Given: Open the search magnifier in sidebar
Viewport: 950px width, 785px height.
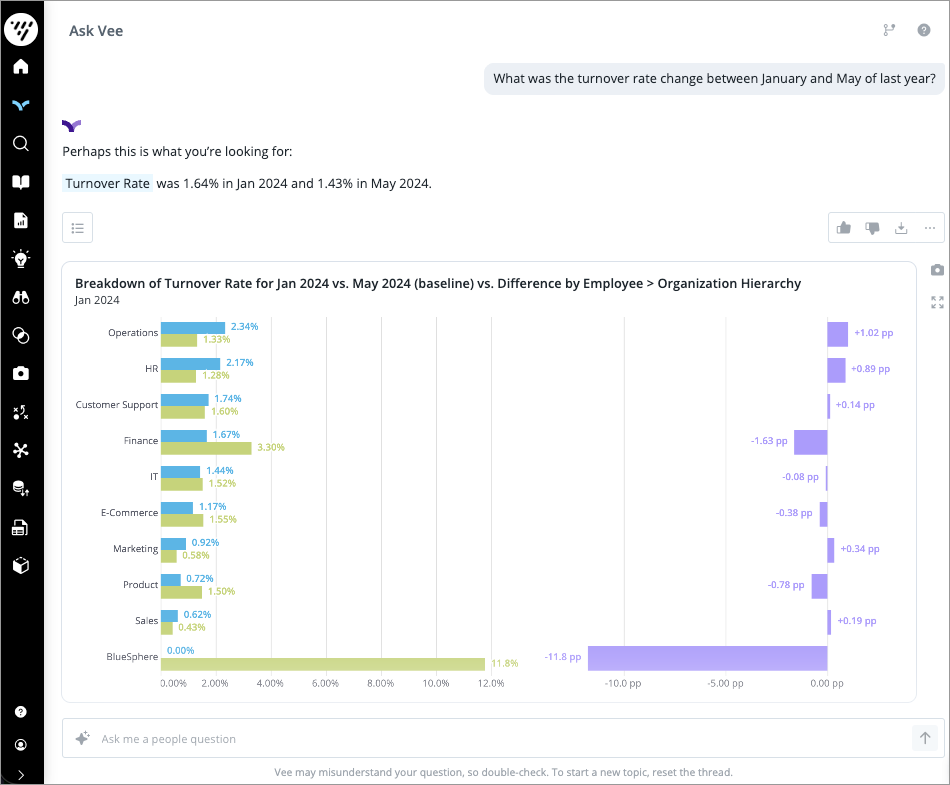Looking at the screenshot, I should tap(21, 143).
